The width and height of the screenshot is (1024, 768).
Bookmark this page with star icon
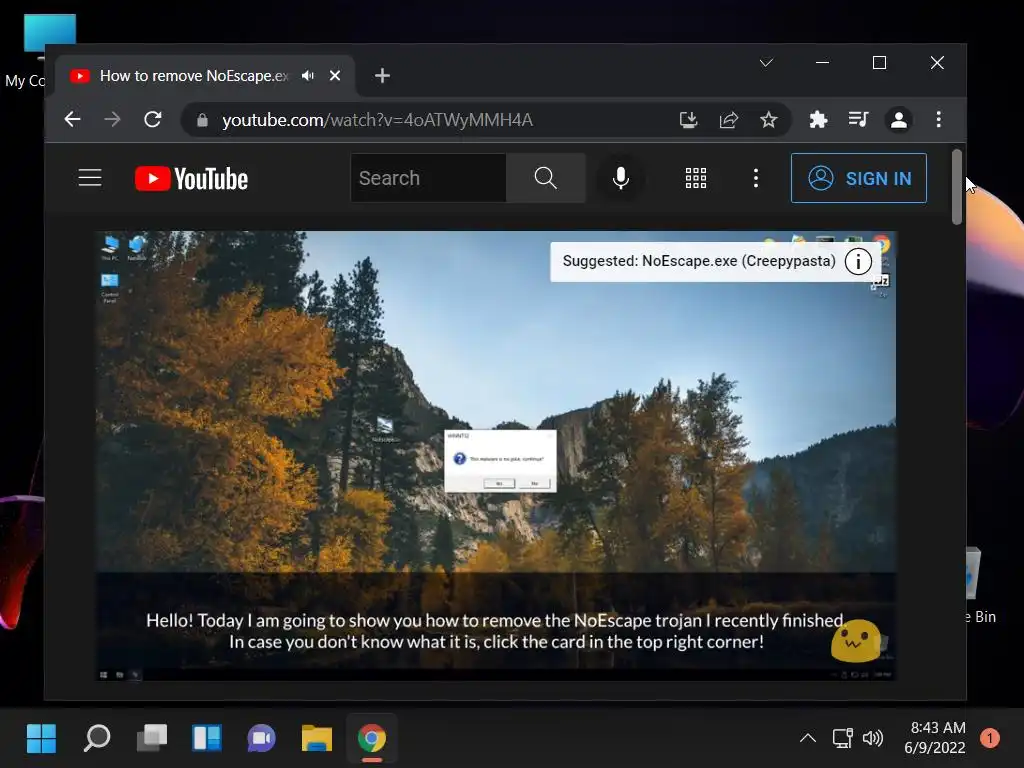point(769,120)
